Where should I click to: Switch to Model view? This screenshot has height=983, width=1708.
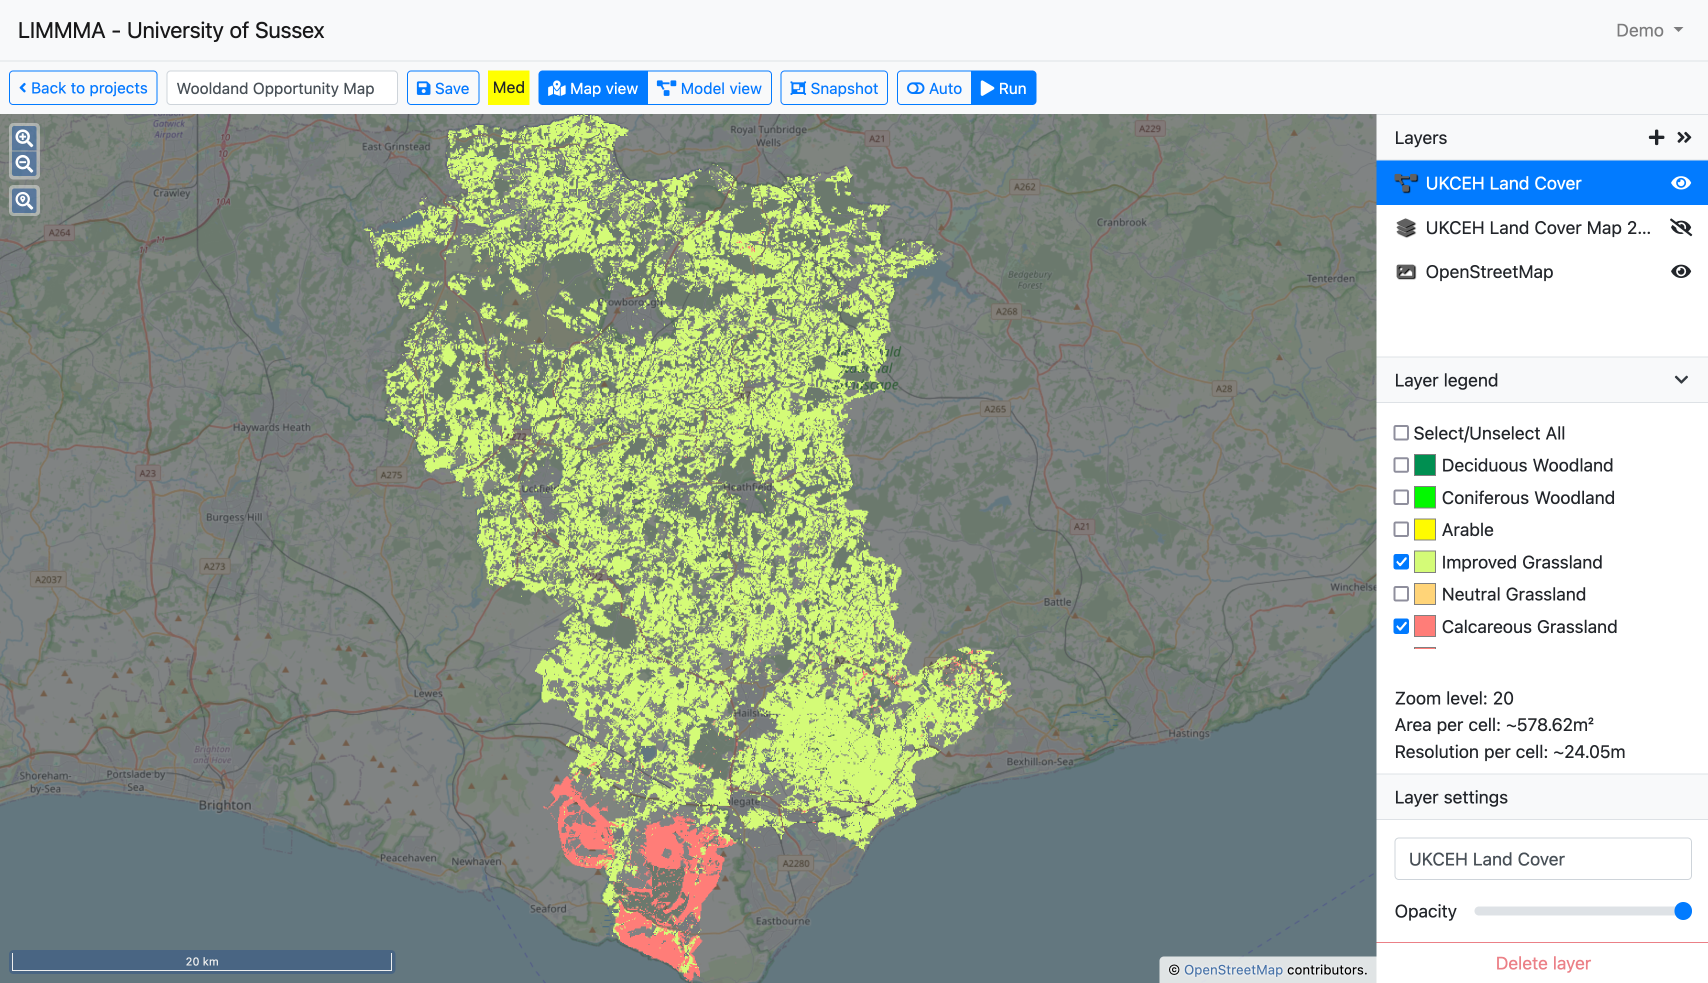point(709,88)
